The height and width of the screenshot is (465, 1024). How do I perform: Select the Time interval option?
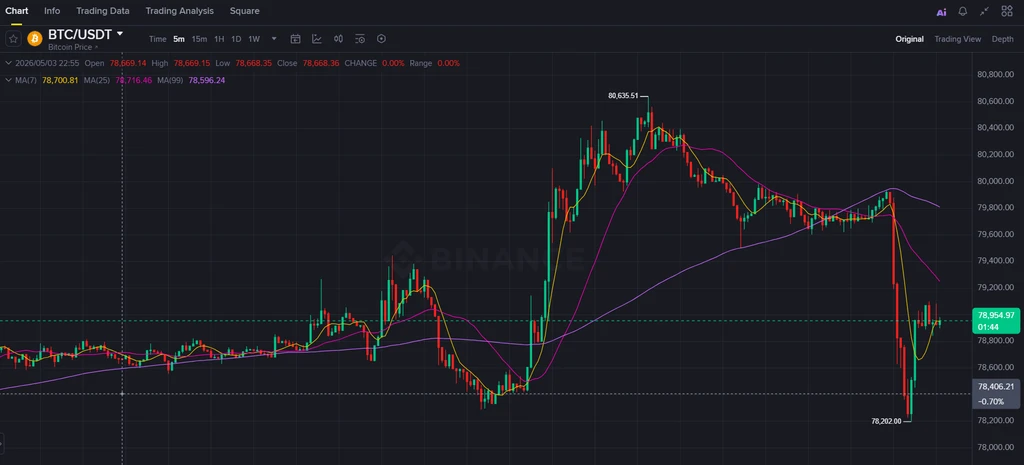[x=157, y=39]
